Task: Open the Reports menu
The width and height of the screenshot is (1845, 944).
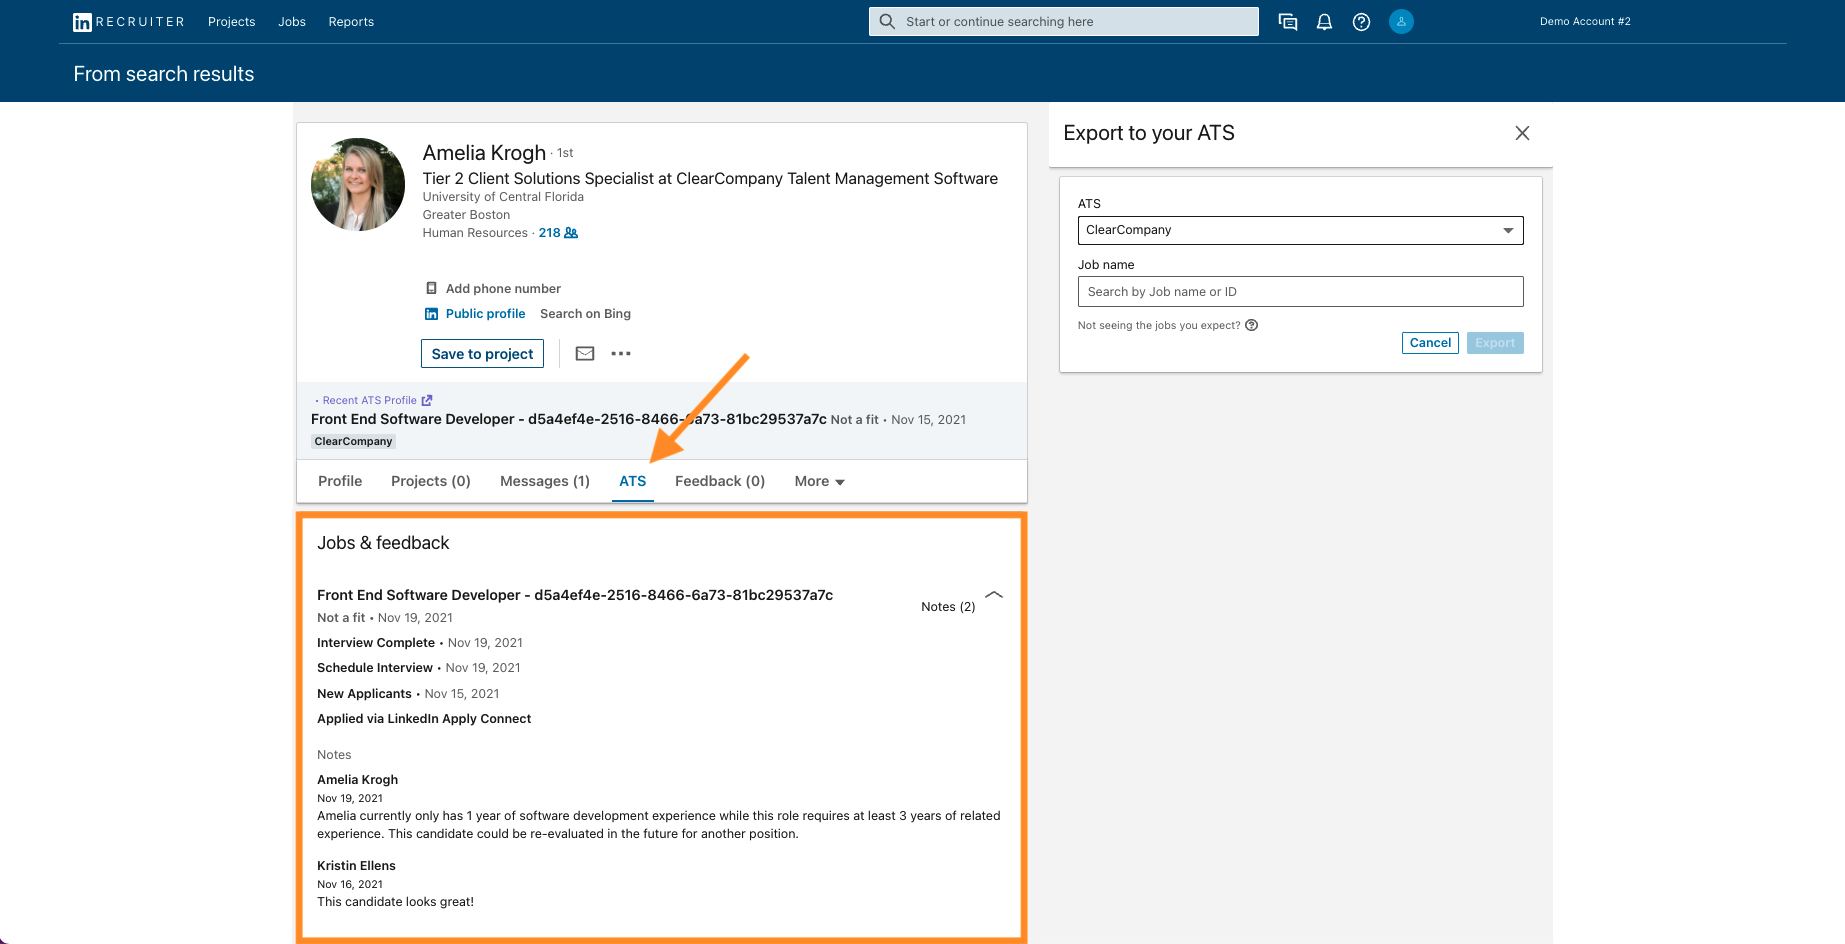Action: (x=351, y=22)
